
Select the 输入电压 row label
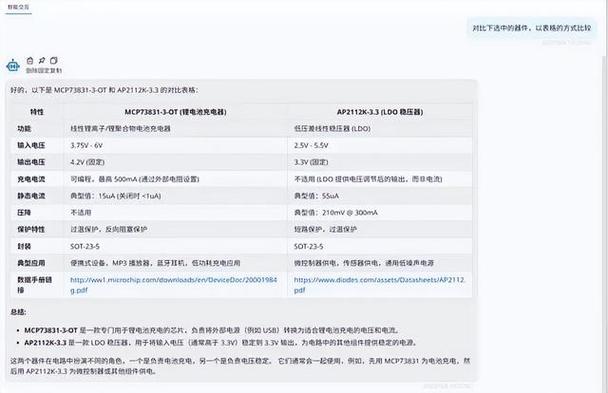(31, 145)
